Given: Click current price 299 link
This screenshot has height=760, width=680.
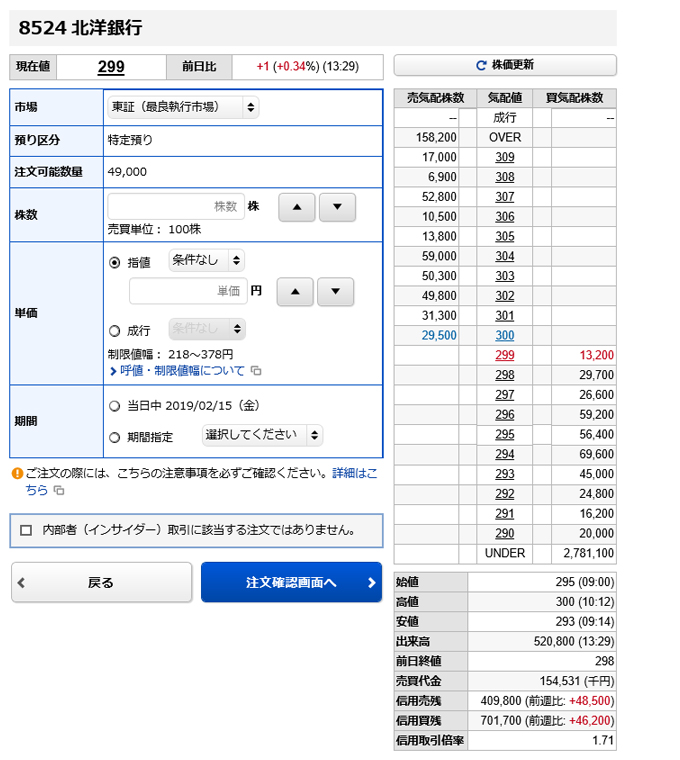Looking at the screenshot, I should point(111,66).
